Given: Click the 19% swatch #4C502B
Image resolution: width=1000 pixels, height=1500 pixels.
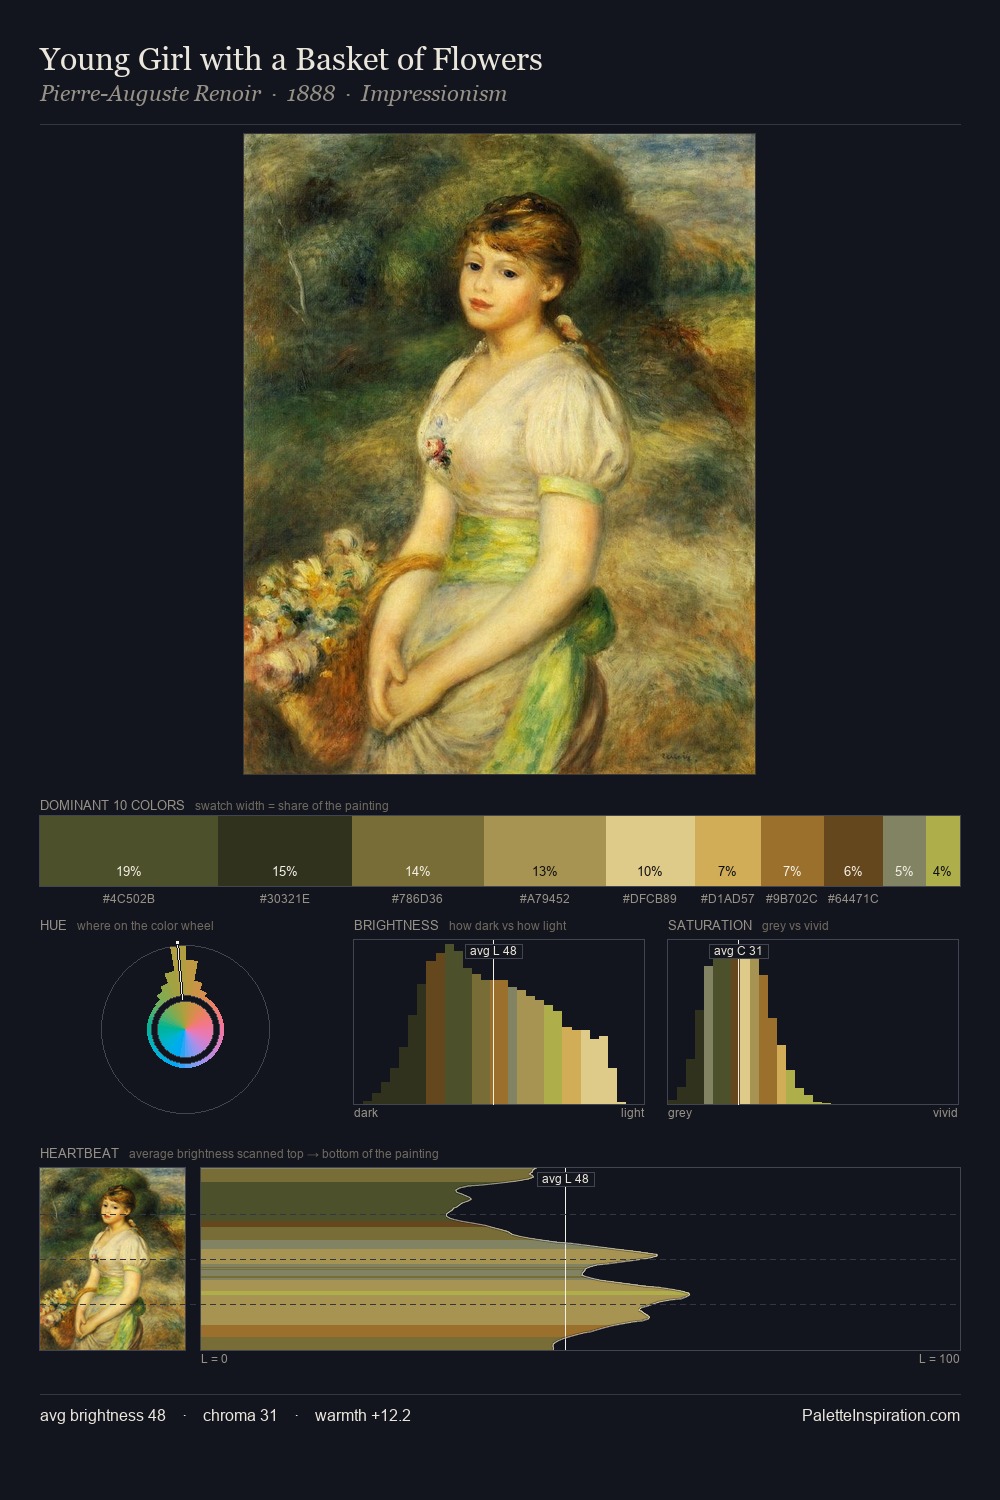Looking at the screenshot, I should pos(129,851).
